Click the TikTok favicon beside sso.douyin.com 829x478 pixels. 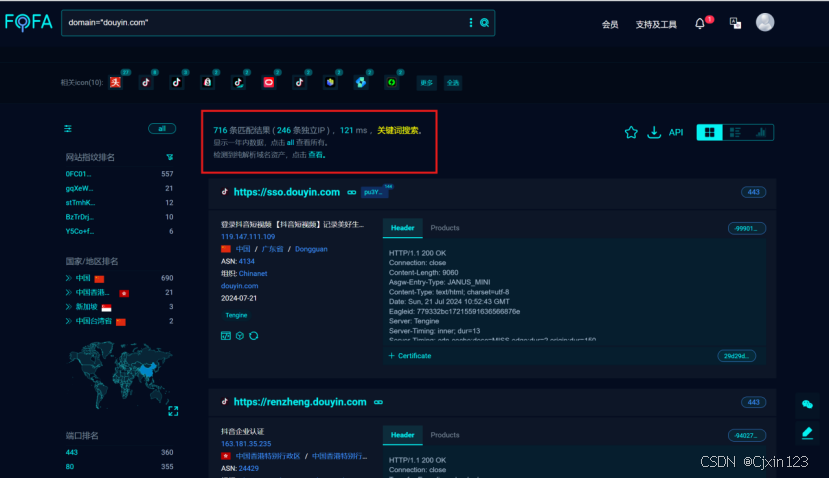pos(225,192)
